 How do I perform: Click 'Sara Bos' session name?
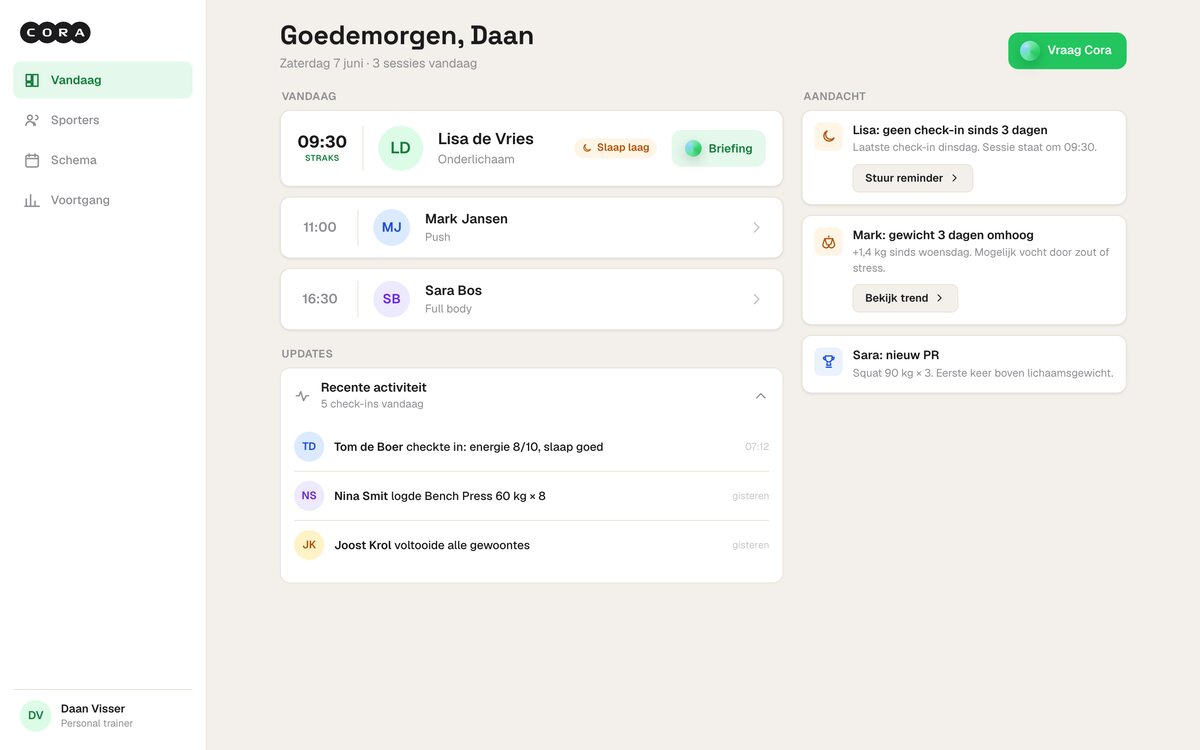tap(453, 291)
